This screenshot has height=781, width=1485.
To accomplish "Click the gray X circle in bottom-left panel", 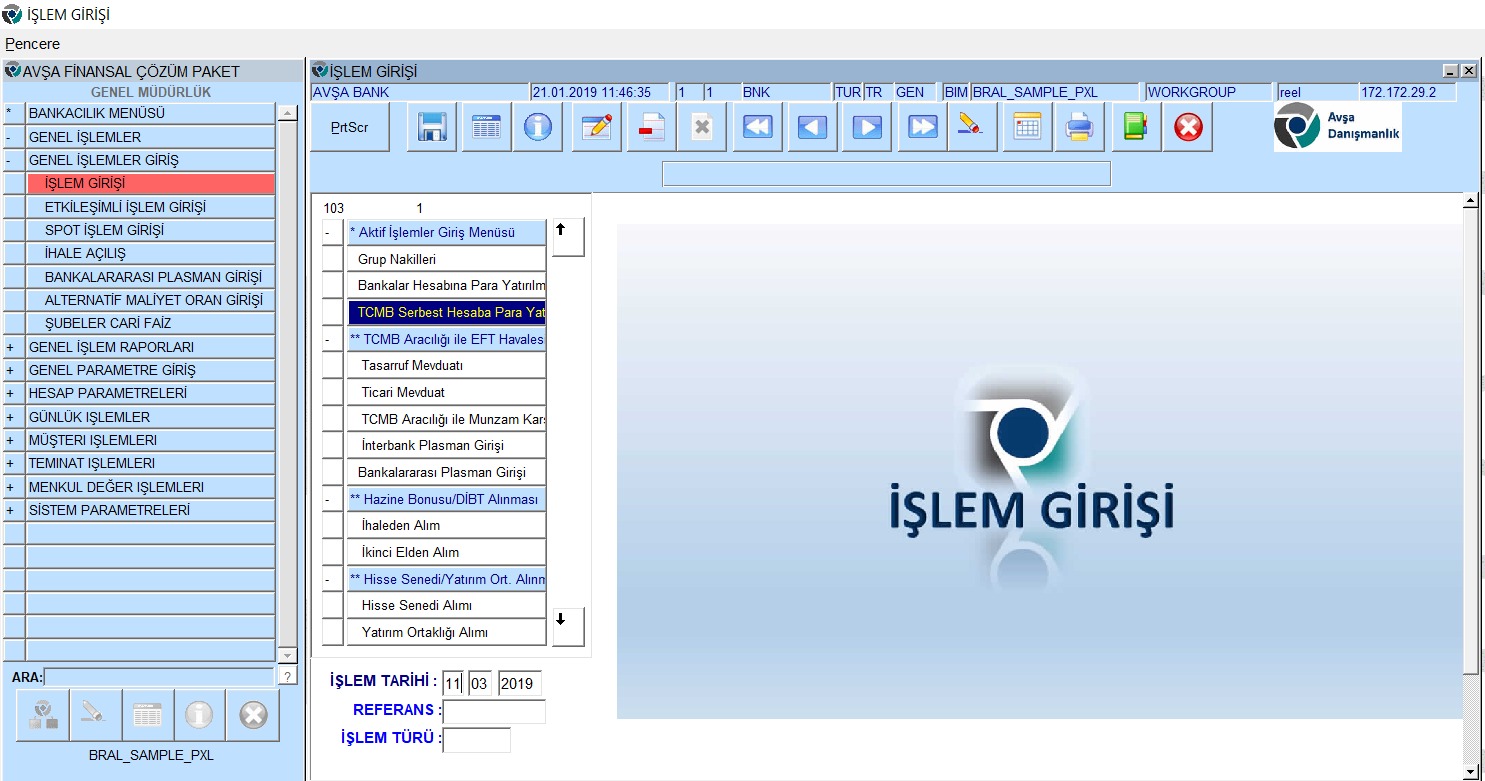I will click(x=253, y=714).
